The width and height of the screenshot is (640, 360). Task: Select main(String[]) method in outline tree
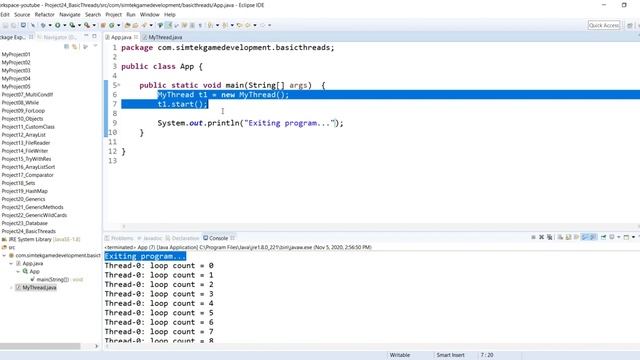(56, 280)
